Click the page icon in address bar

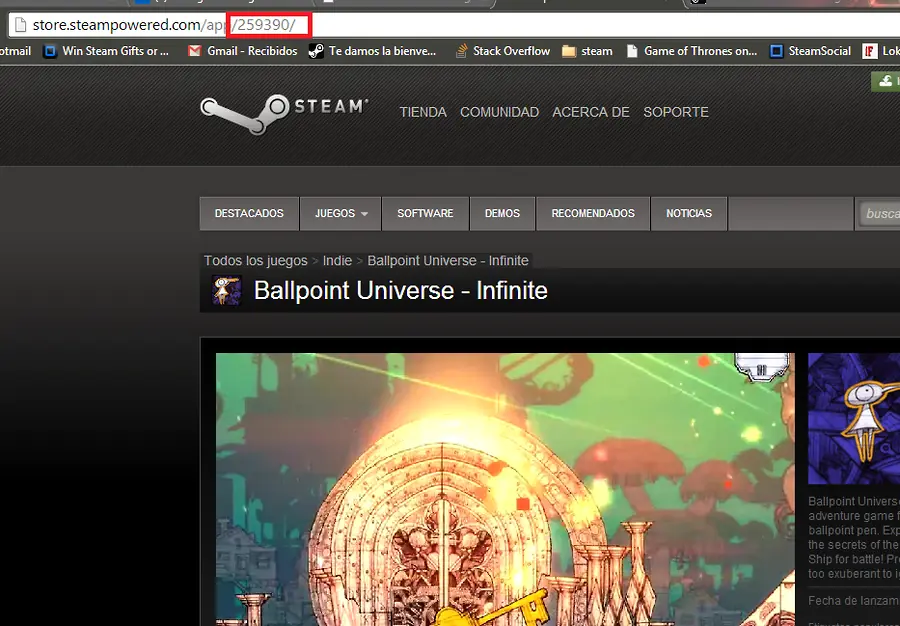click(x=21, y=25)
